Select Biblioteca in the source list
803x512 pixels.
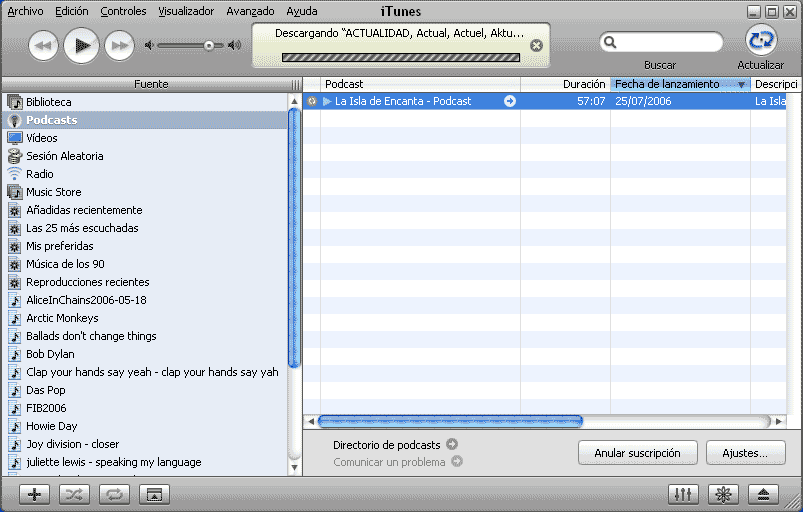pyautogui.click(x=145, y=102)
